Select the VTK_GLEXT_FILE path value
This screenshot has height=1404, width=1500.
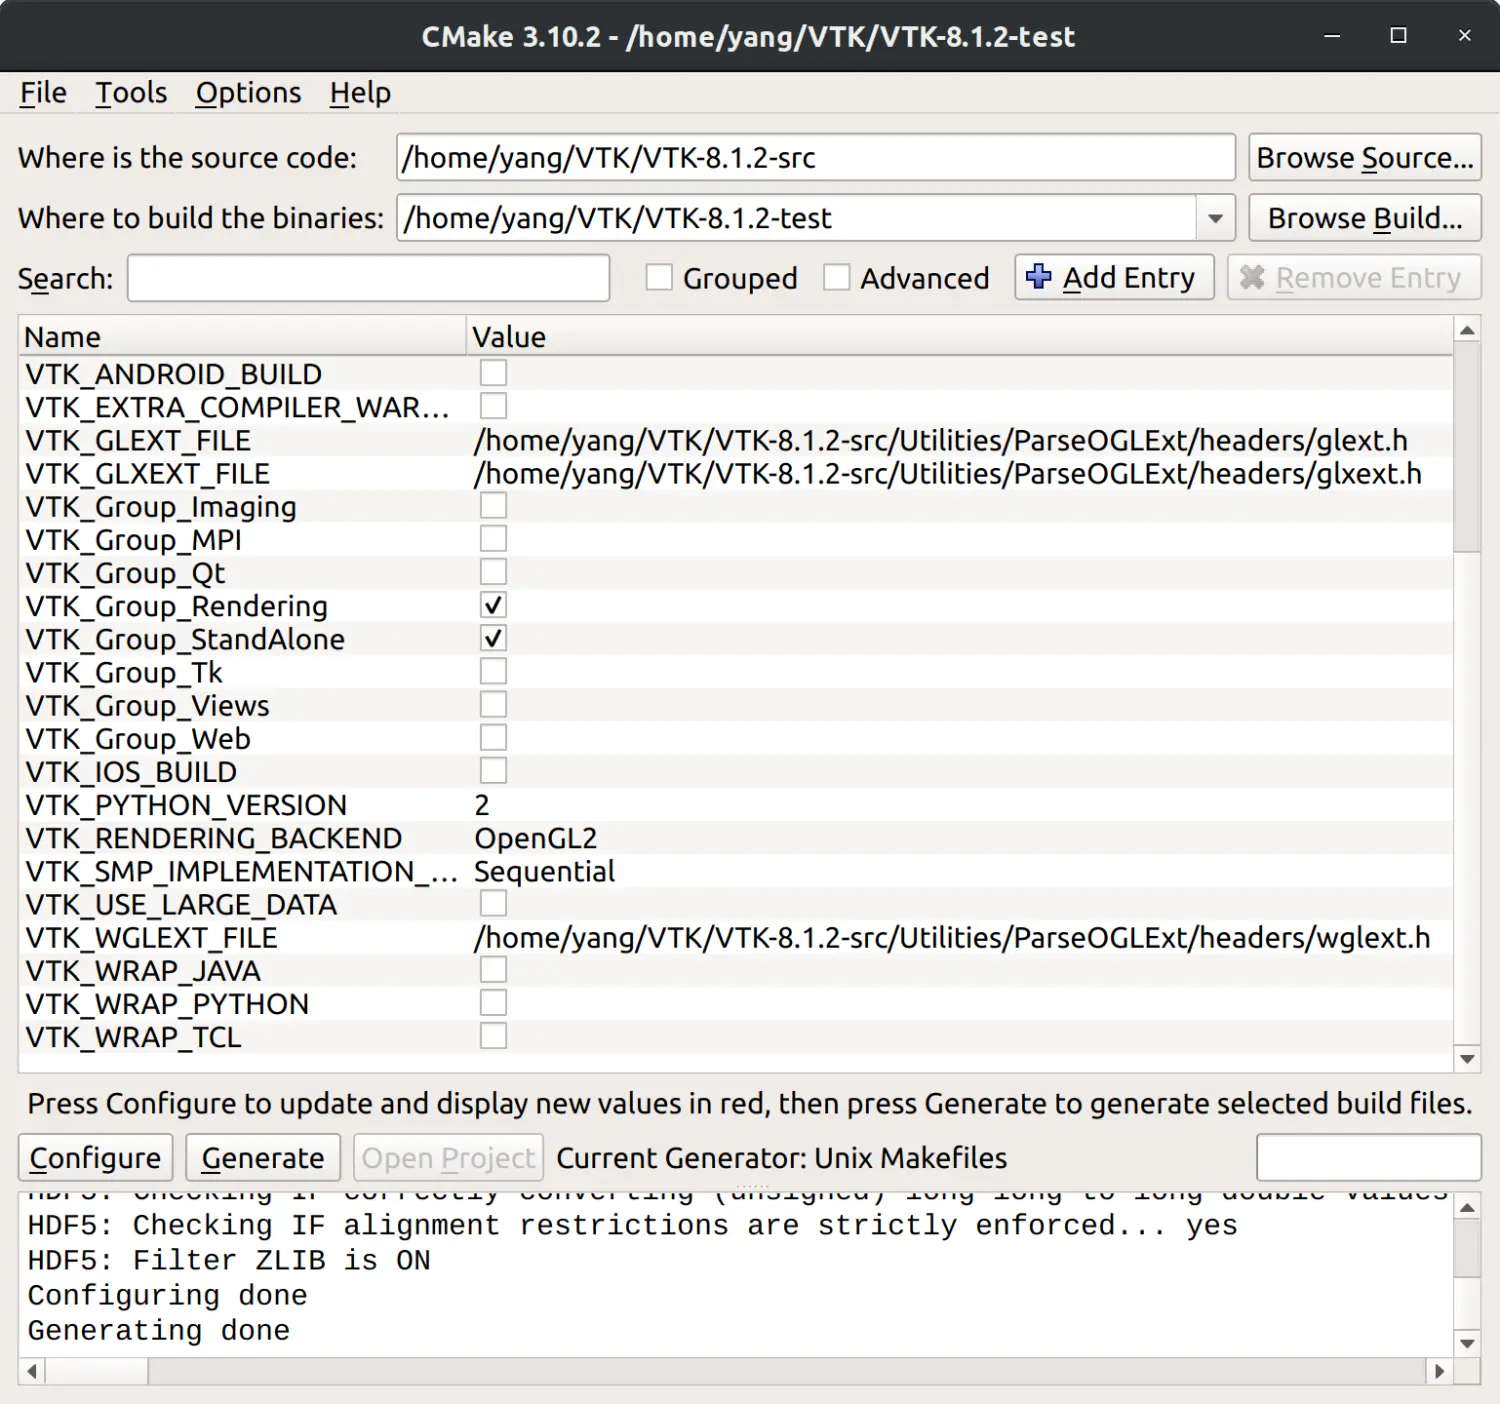point(941,440)
